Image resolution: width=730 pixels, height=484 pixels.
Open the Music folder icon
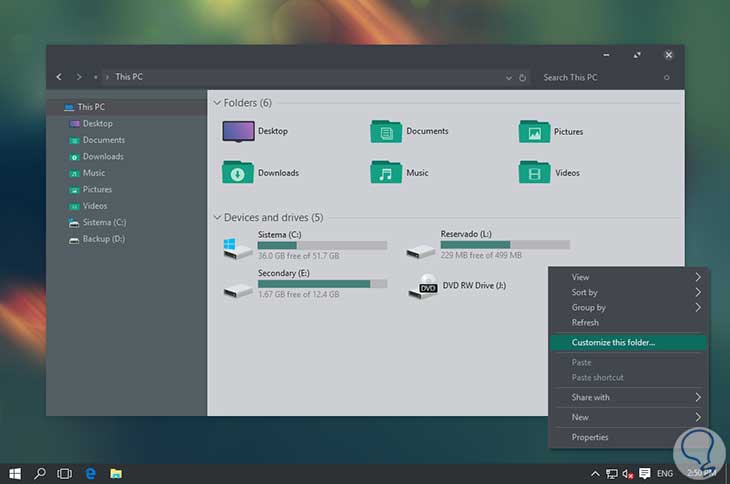(x=386, y=172)
